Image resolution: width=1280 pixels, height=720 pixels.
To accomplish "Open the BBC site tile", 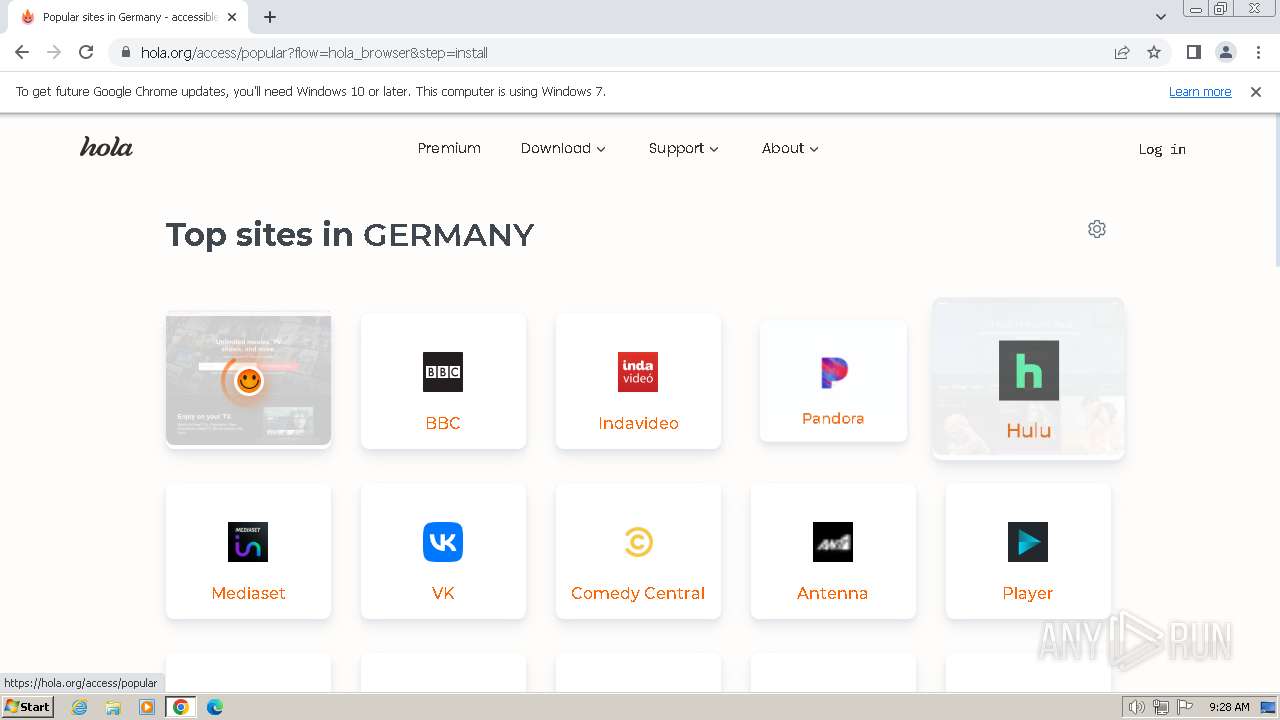I will coord(443,381).
